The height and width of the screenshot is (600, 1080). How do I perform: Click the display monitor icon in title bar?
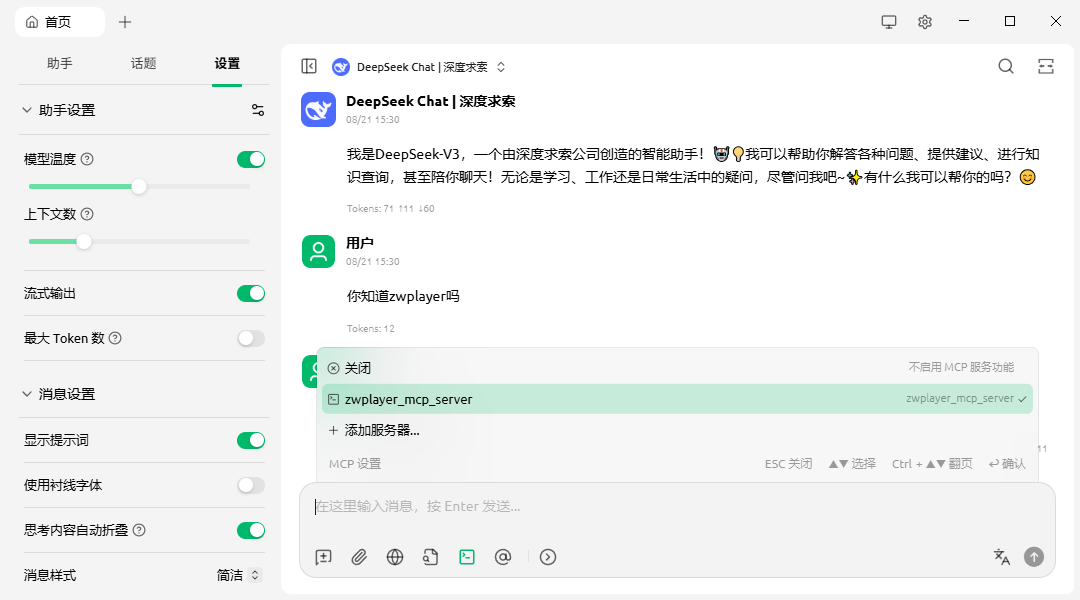tap(889, 22)
